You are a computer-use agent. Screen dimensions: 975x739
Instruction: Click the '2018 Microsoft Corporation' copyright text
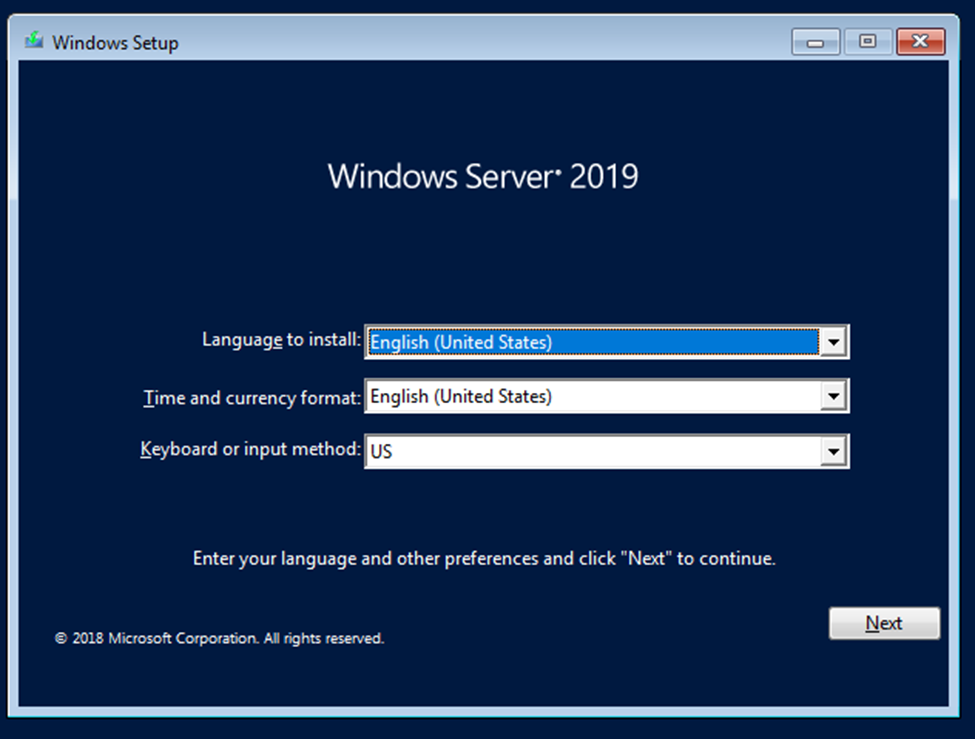(x=219, y=638)
